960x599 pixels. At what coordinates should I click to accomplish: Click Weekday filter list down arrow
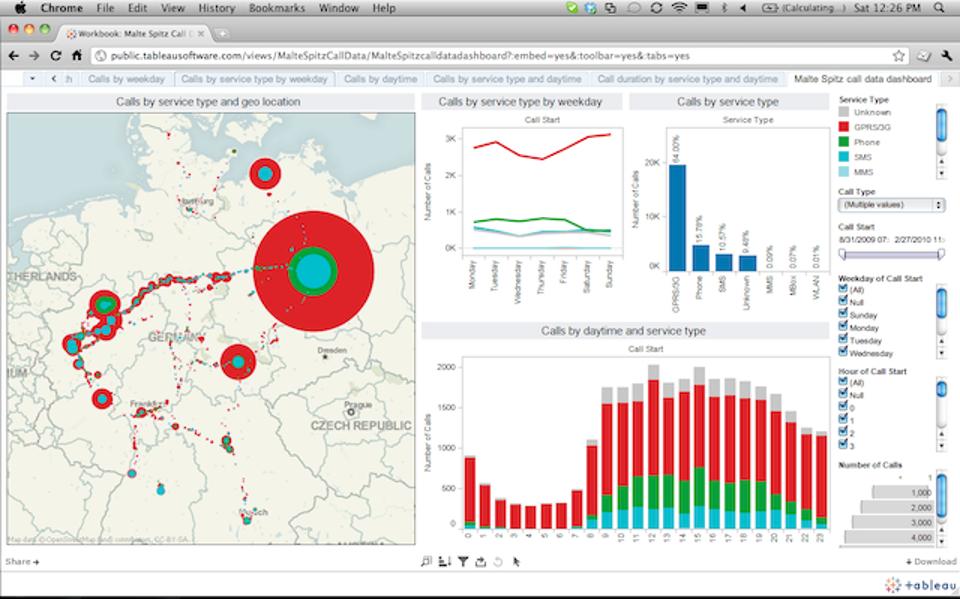(x=941, y=353)
